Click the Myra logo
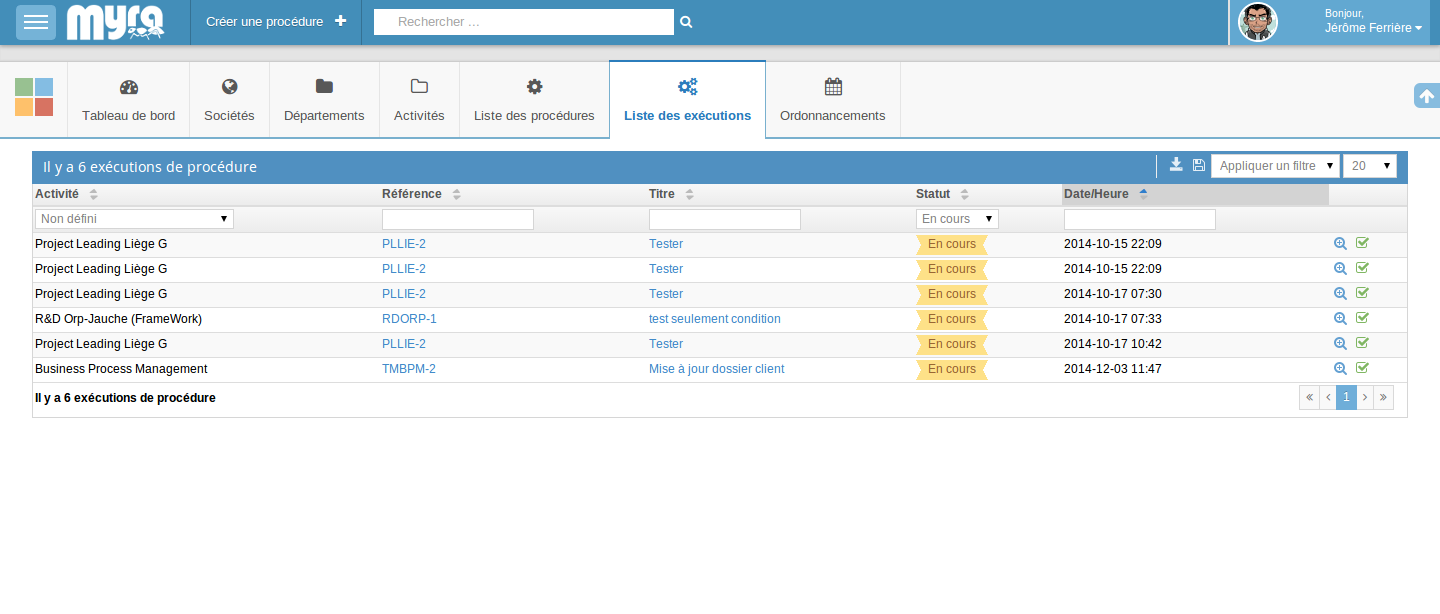The width and height of the screenshot is (1440, 614). (115, 22)
